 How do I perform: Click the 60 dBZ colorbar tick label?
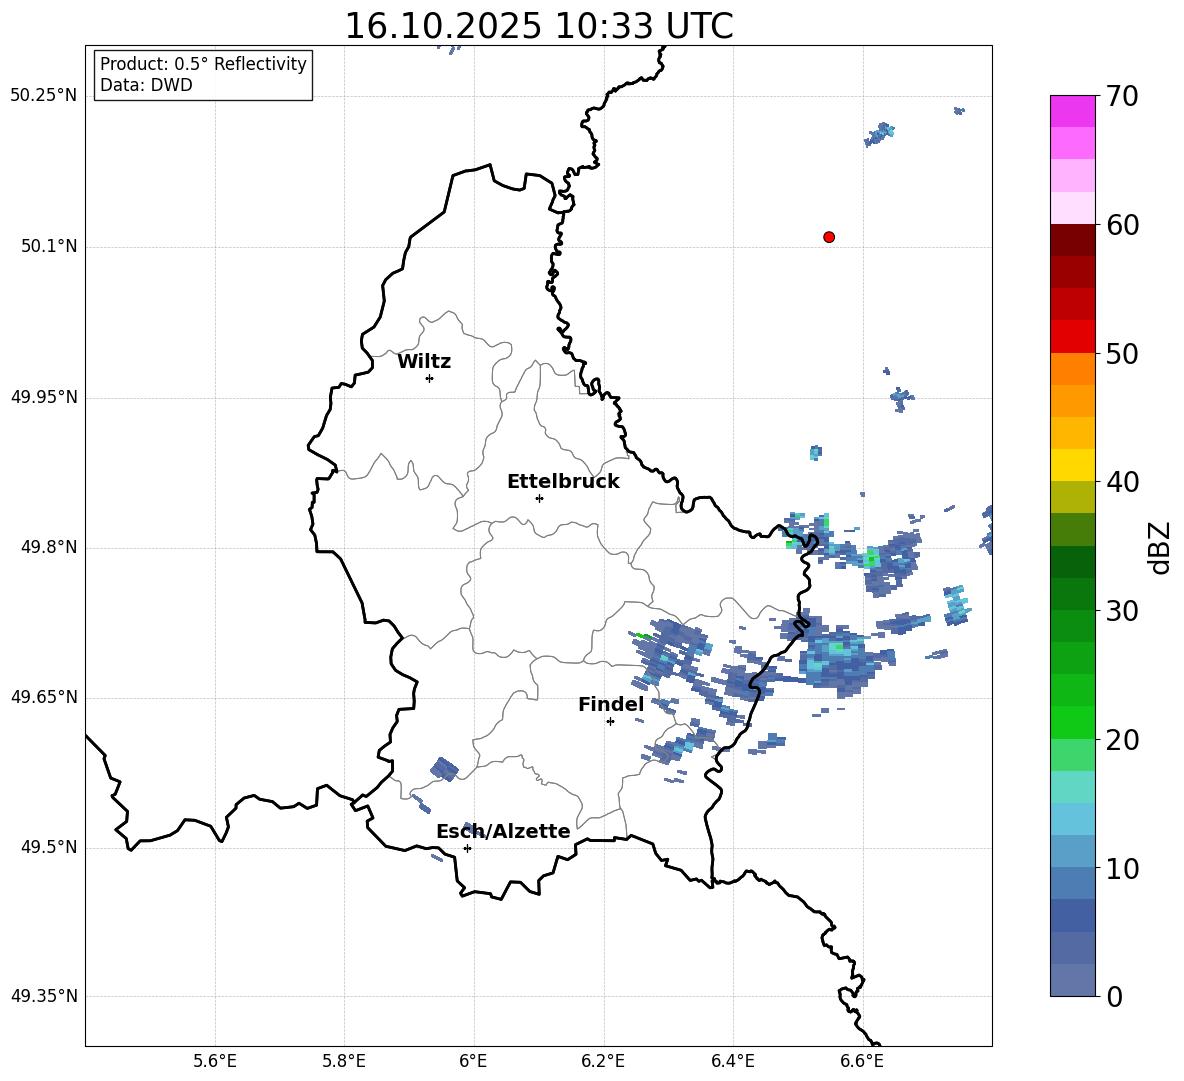click(1122, 225)
